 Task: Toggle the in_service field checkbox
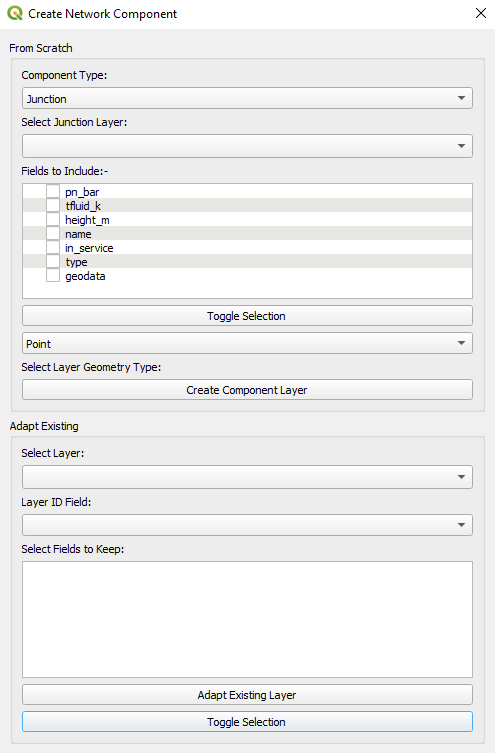[53, 247]
